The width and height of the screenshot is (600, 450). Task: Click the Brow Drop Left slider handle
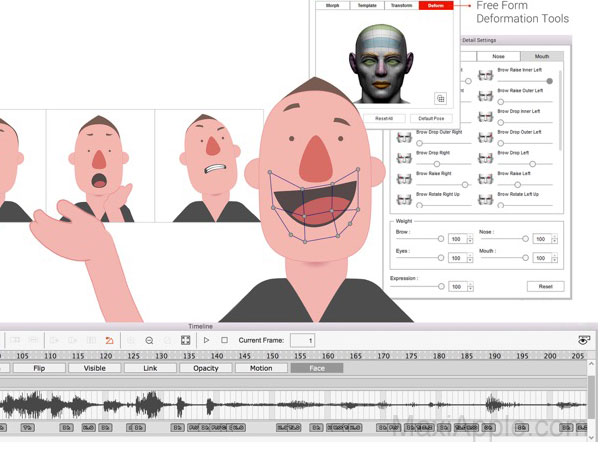[x=532, y=164]
